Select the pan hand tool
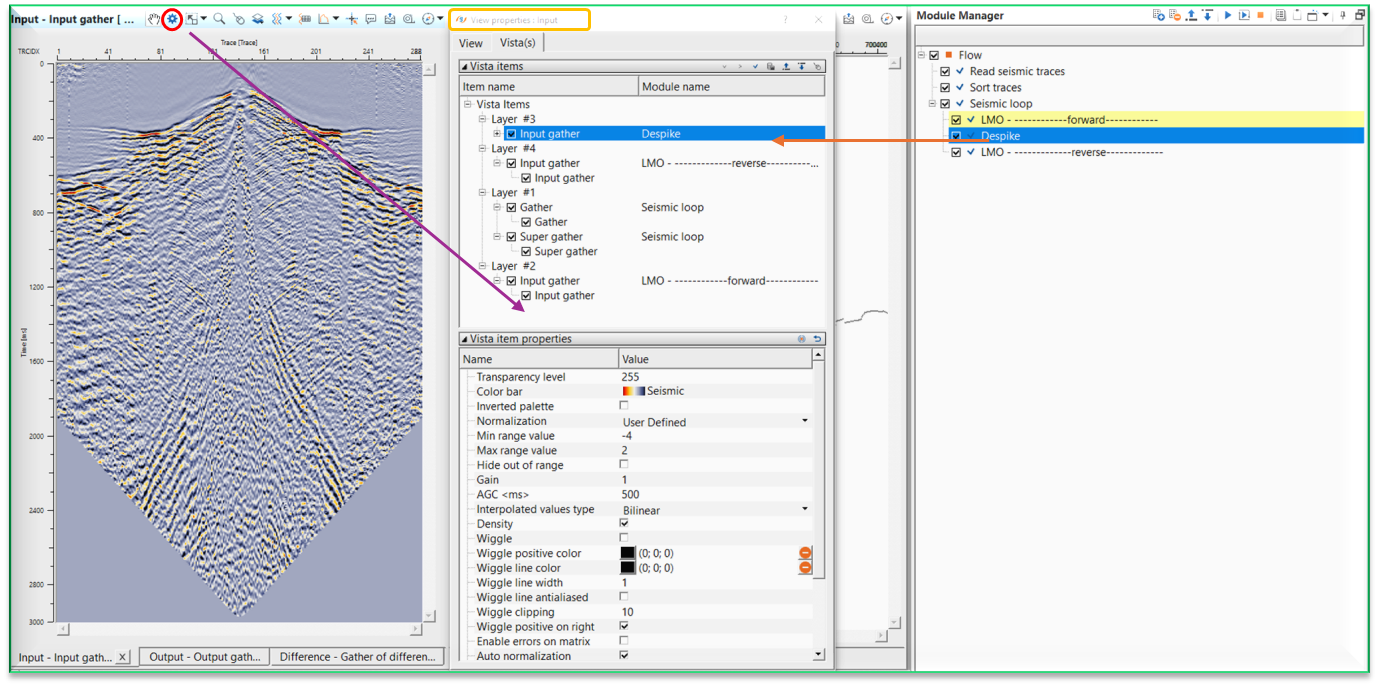This screenshot has width=1379, height=687. (153, 19)
